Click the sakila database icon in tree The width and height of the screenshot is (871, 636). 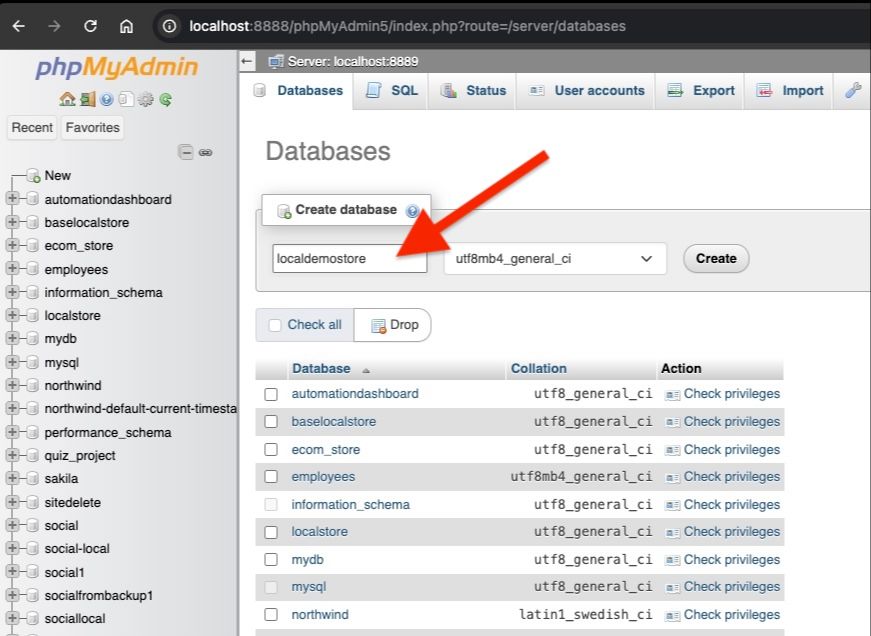tap(33, 478)
